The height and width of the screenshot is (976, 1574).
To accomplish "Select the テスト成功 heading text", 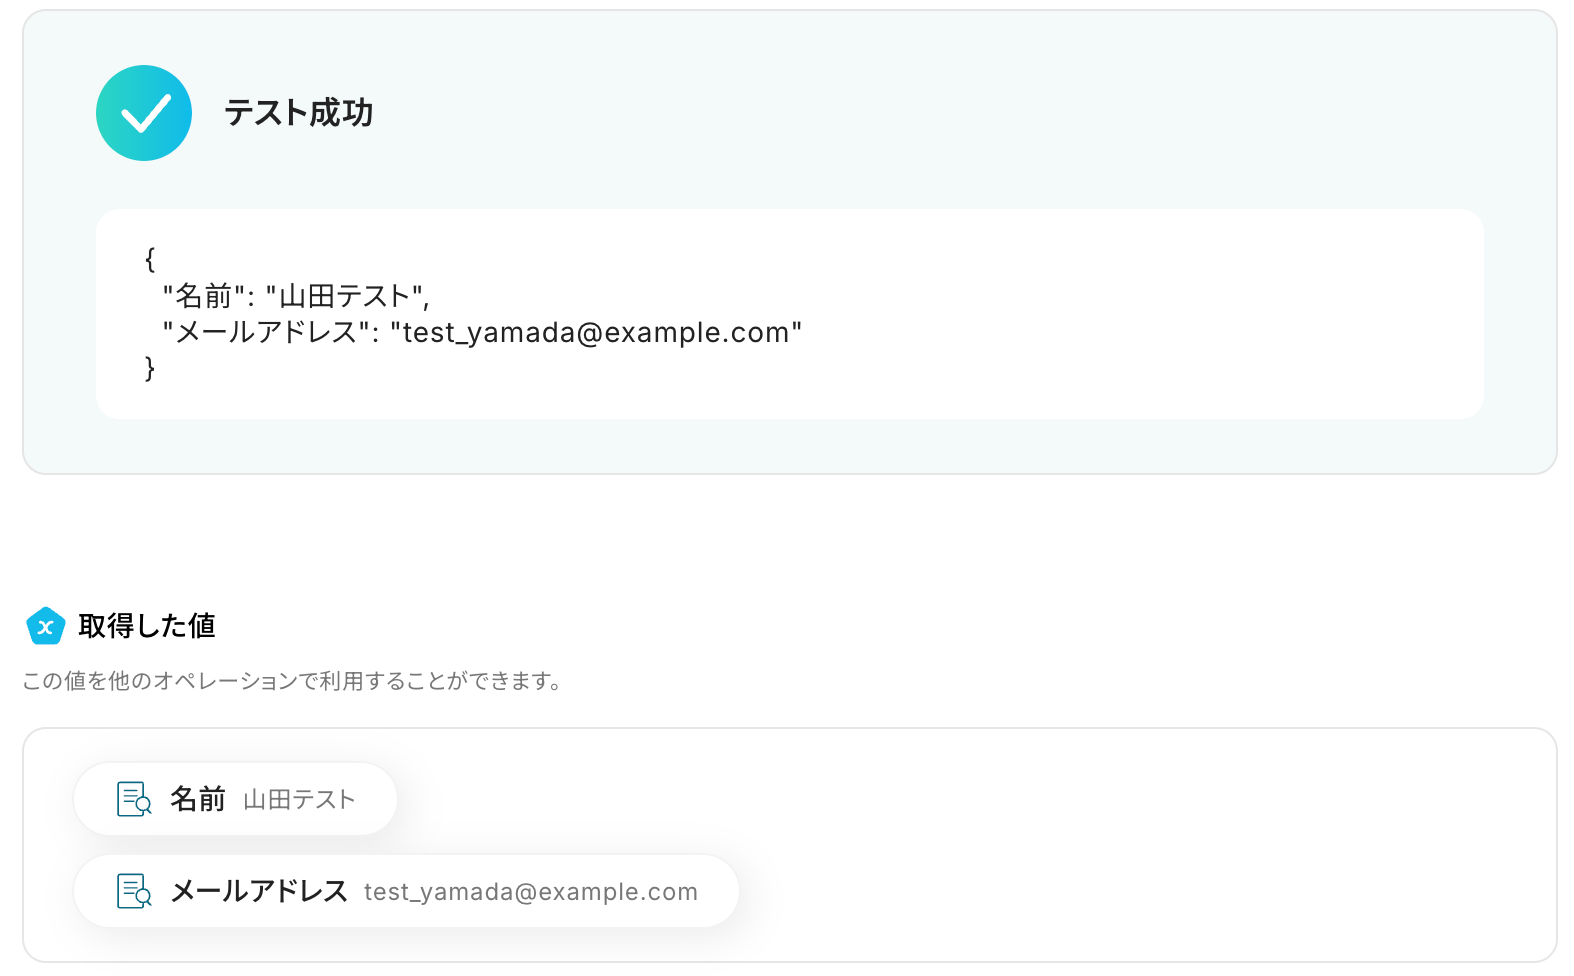I will 298,113.
